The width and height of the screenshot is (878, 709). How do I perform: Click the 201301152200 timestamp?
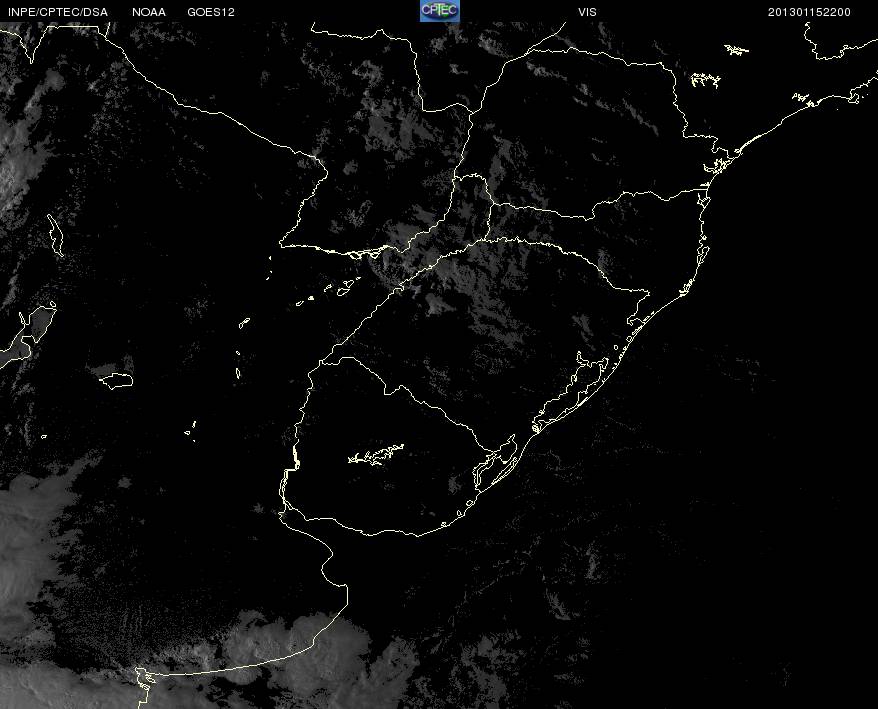809,12
